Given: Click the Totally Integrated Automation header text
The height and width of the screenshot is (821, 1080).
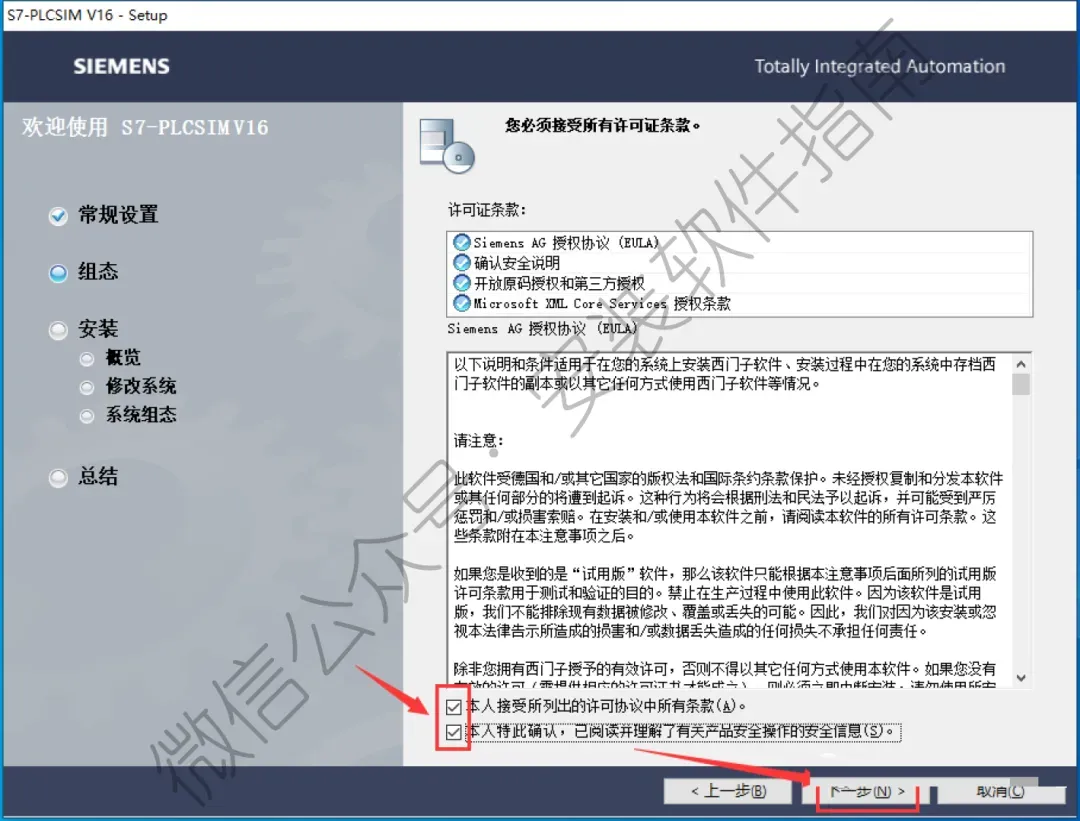Looking at the screenshot, I should (x=880, y=66).
